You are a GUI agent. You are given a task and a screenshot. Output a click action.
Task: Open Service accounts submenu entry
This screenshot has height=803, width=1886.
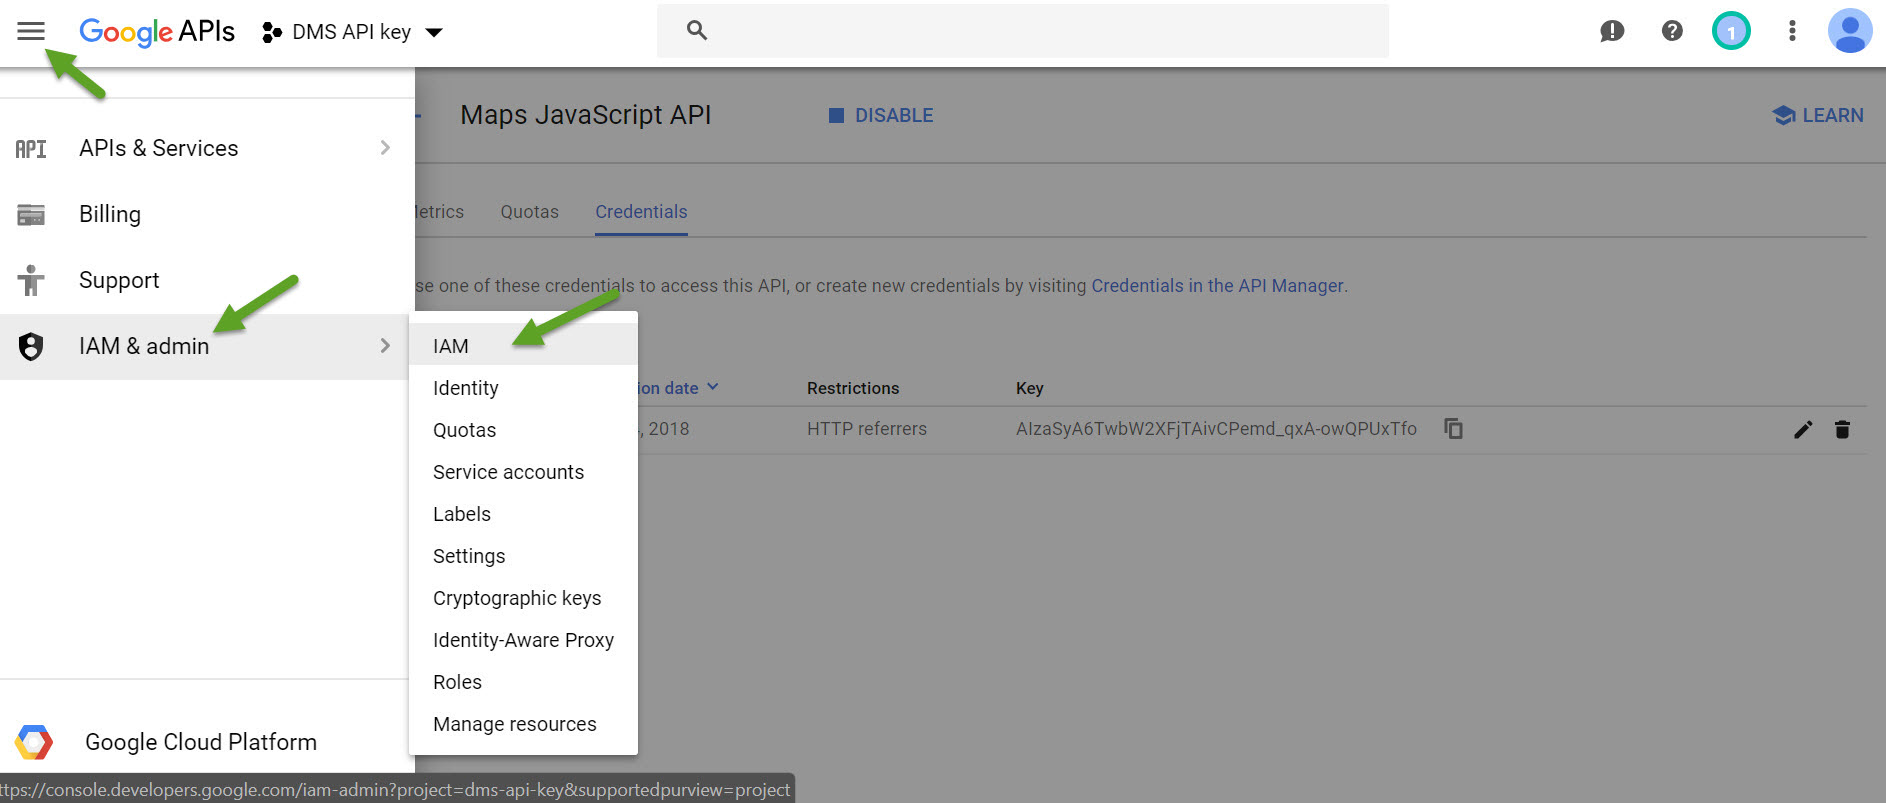click(523, 472)
